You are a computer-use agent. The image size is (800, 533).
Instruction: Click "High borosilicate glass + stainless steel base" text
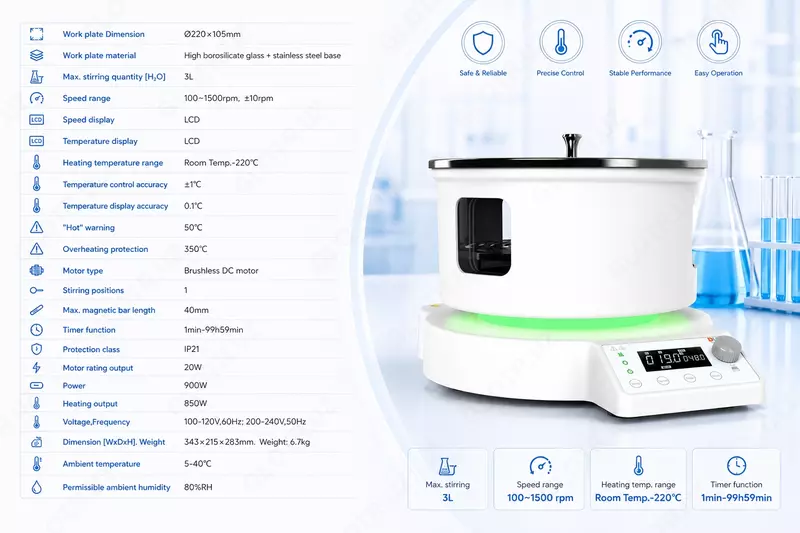point(262,56)
